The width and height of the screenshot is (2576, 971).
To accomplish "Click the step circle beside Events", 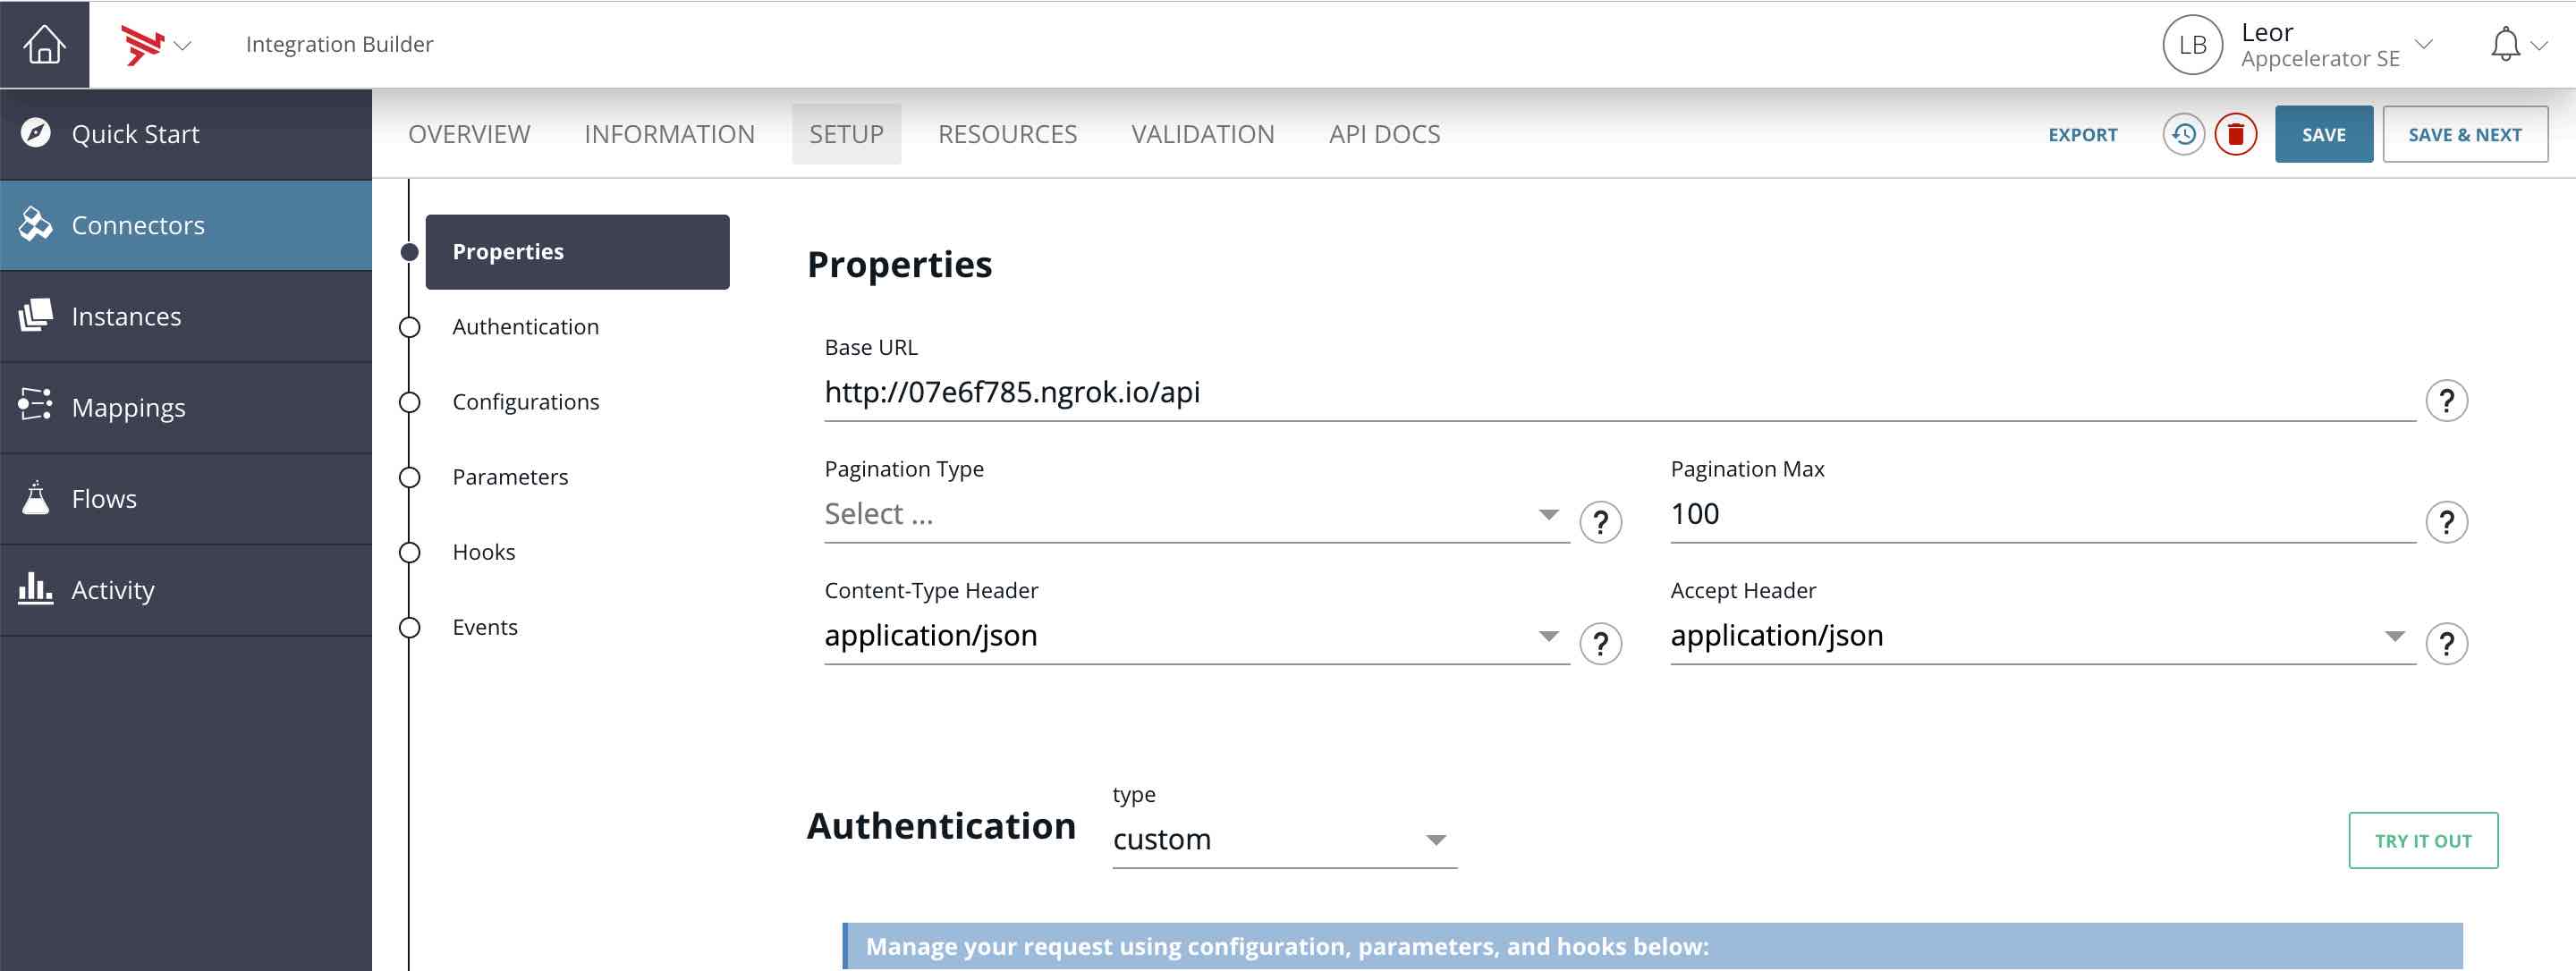I will coord(409,627).
